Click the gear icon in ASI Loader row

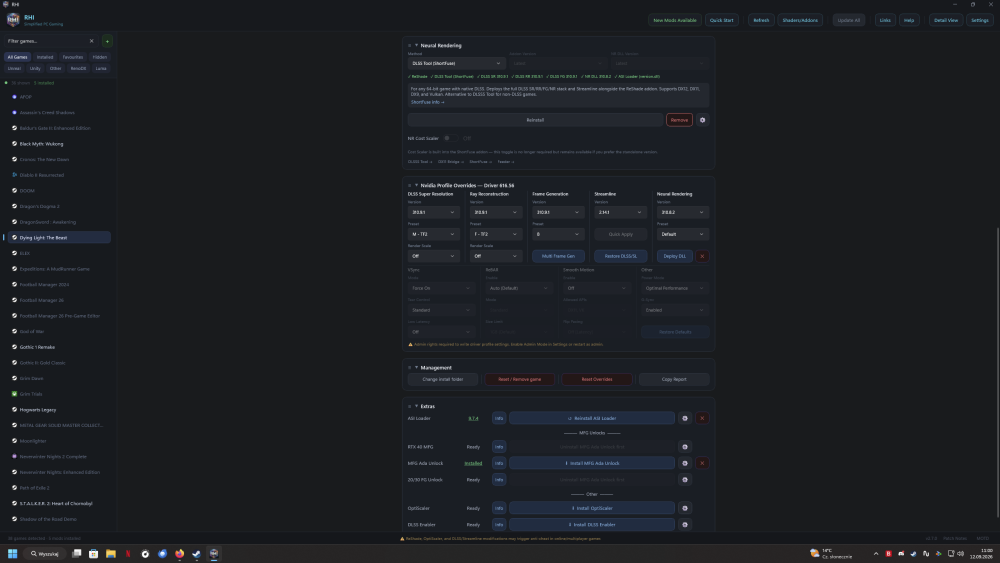click(685, 418)
